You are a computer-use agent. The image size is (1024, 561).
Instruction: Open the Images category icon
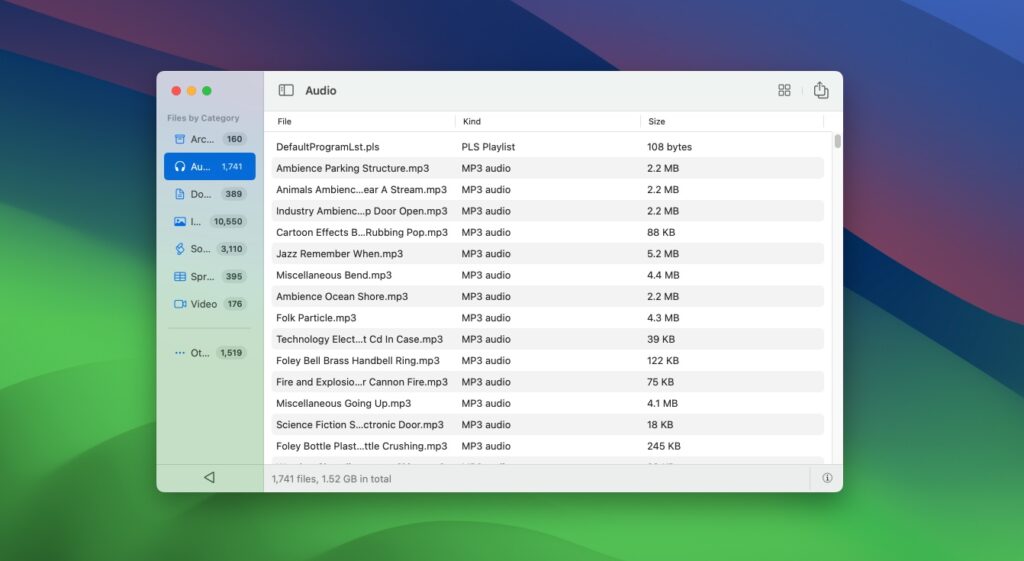(x=180, y=221)
